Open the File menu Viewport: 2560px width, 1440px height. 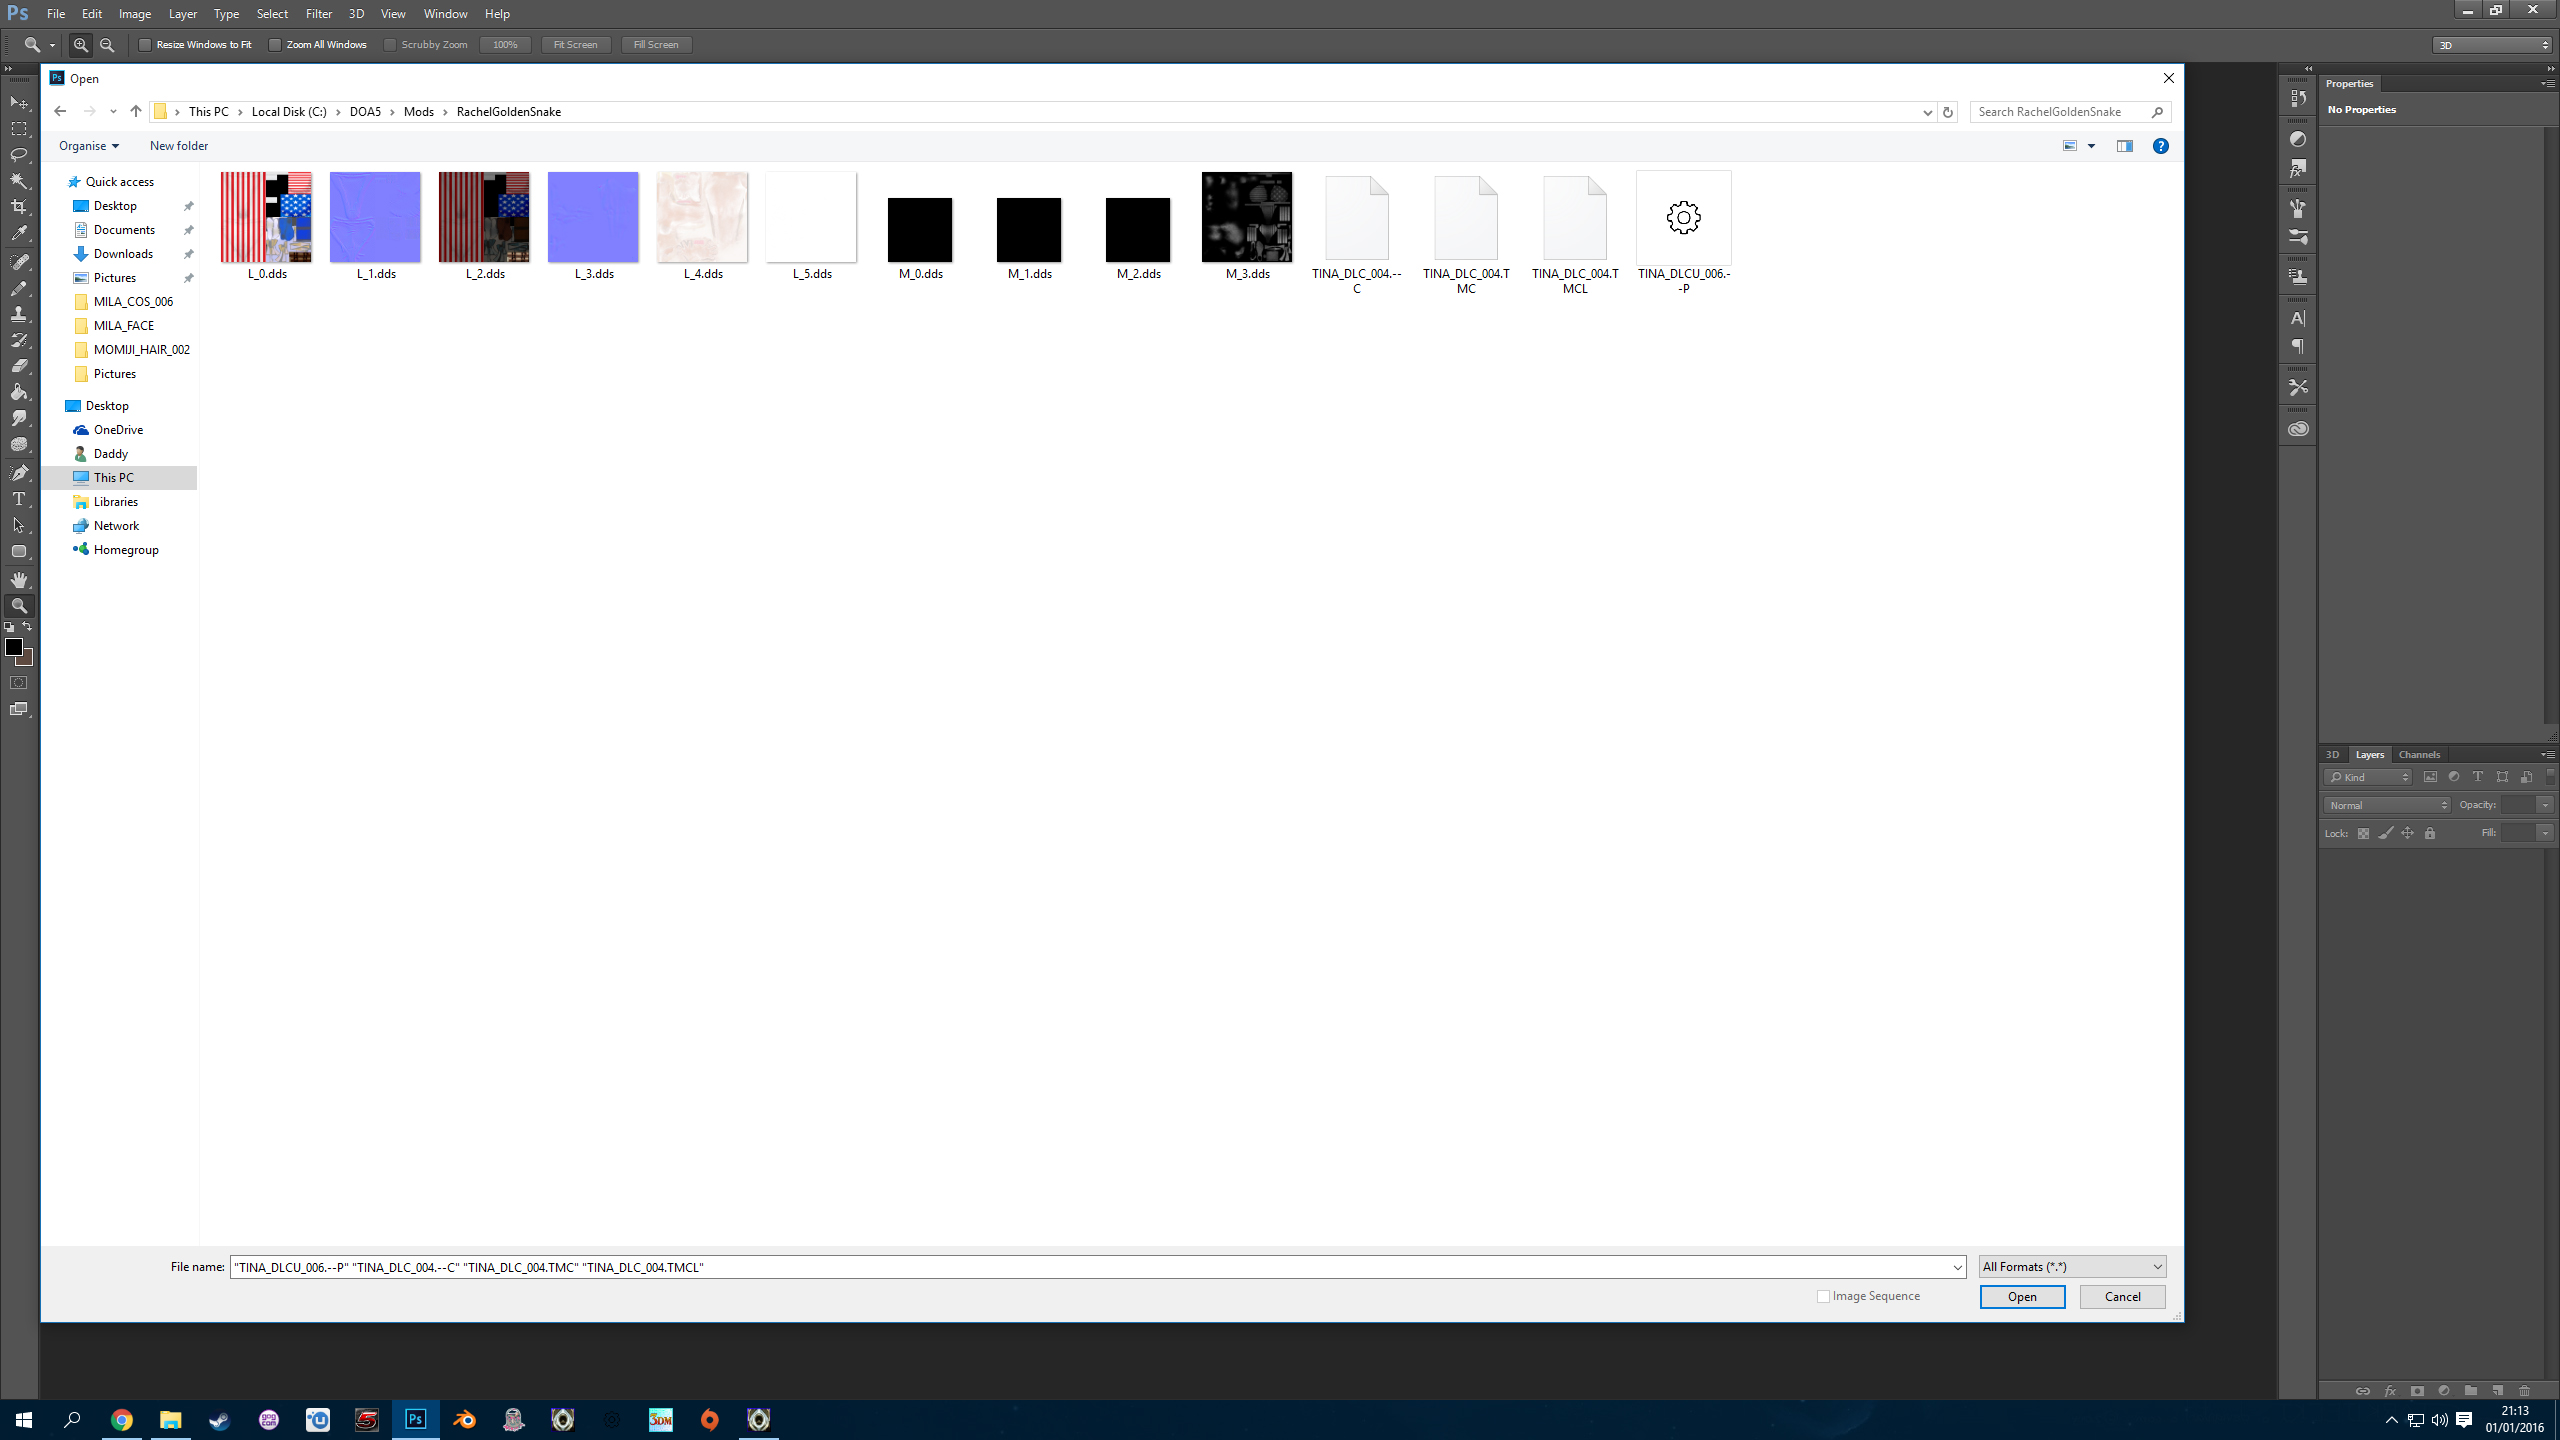pyautogui.click(x=56, y=14)
